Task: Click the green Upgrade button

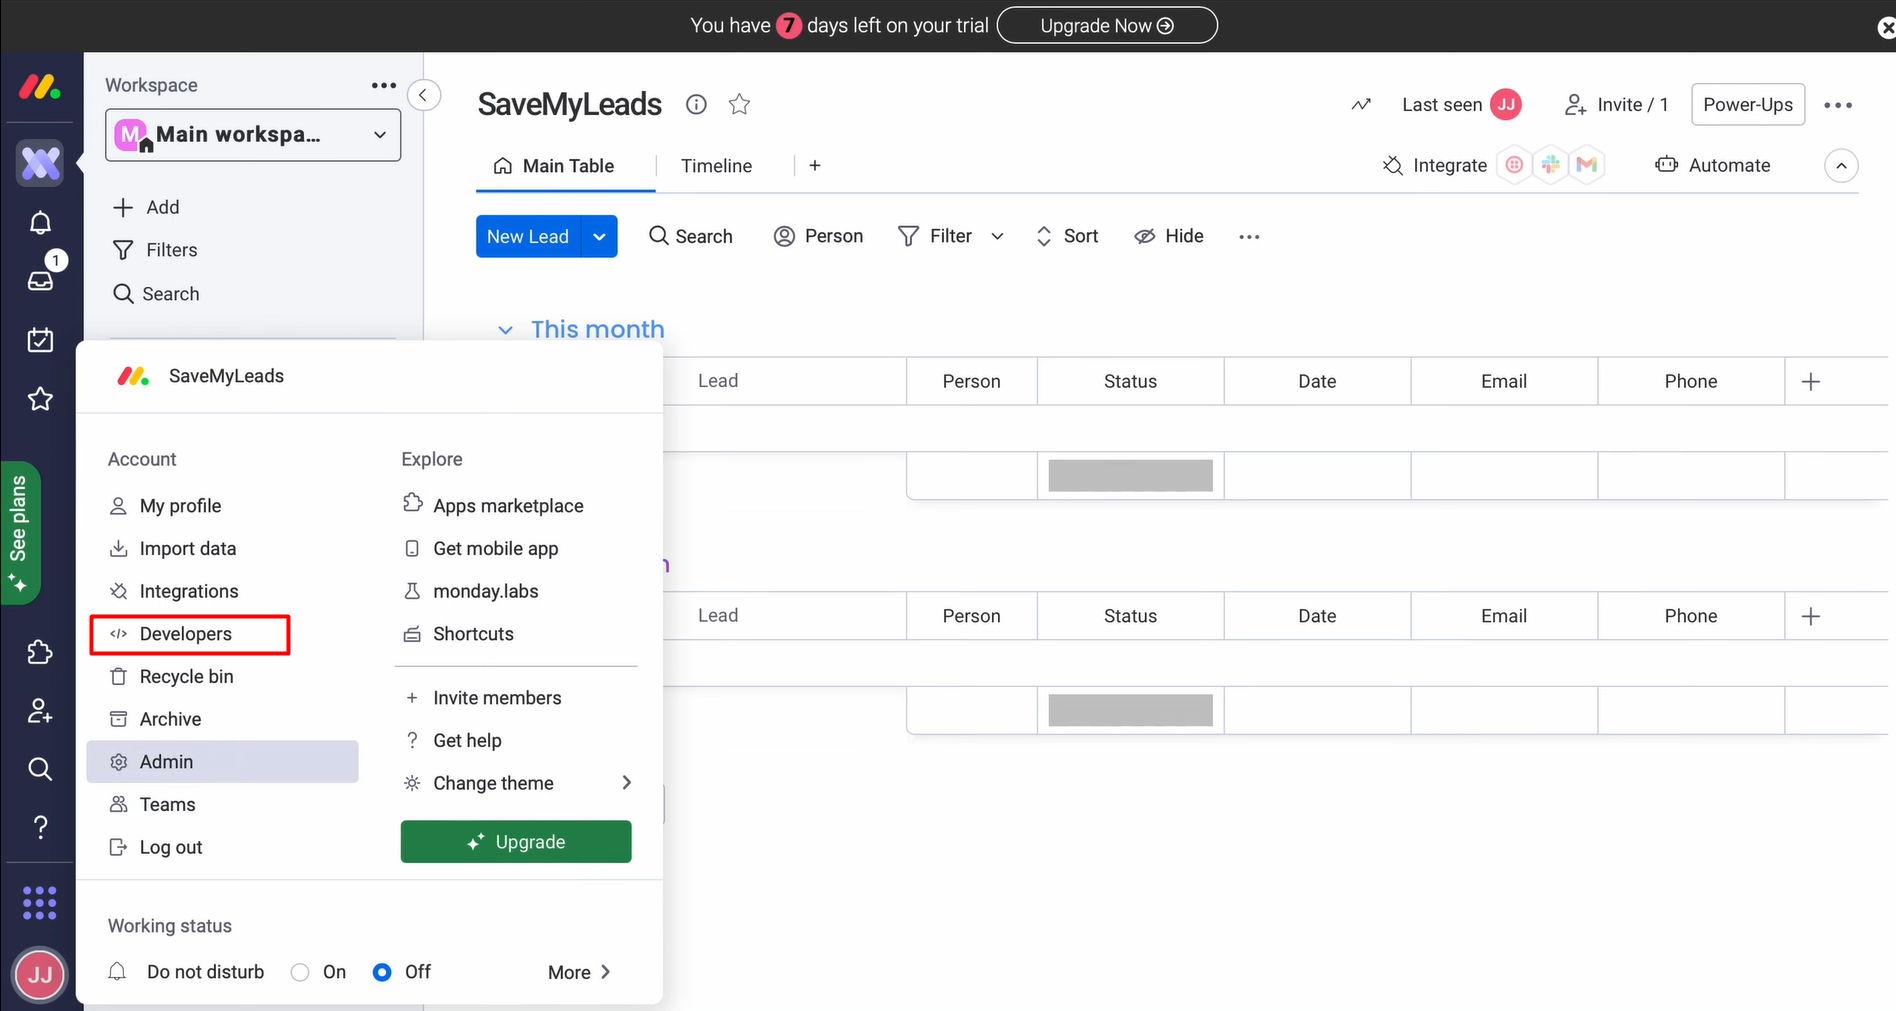Action: click(x=516, y=842)
